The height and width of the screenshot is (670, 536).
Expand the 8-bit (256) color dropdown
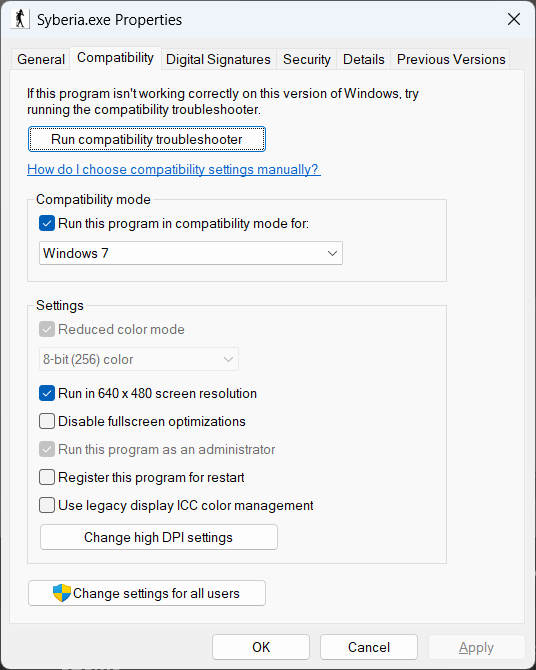tap(138, 359)
